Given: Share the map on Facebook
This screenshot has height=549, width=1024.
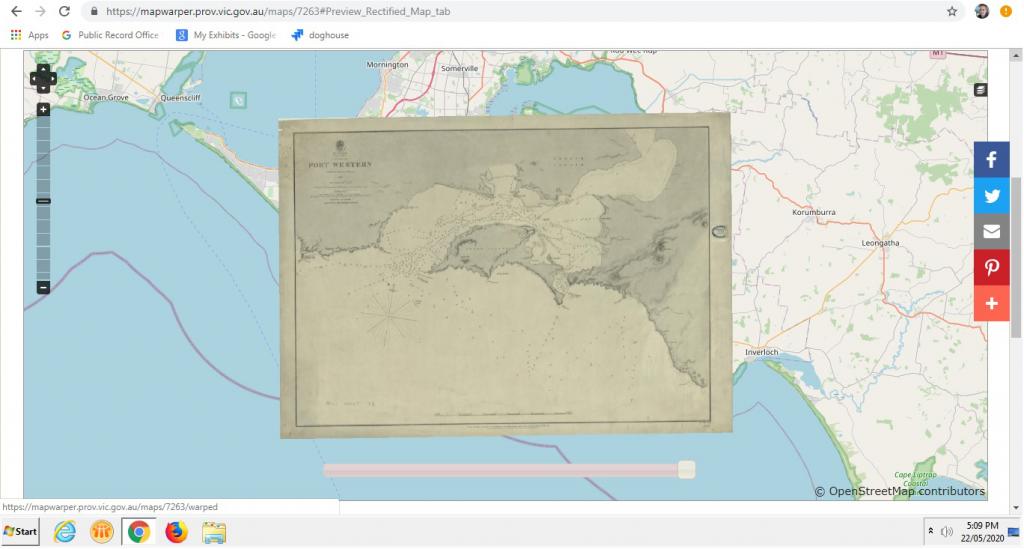Looking at the screenshot, I should tap(991, 160).
